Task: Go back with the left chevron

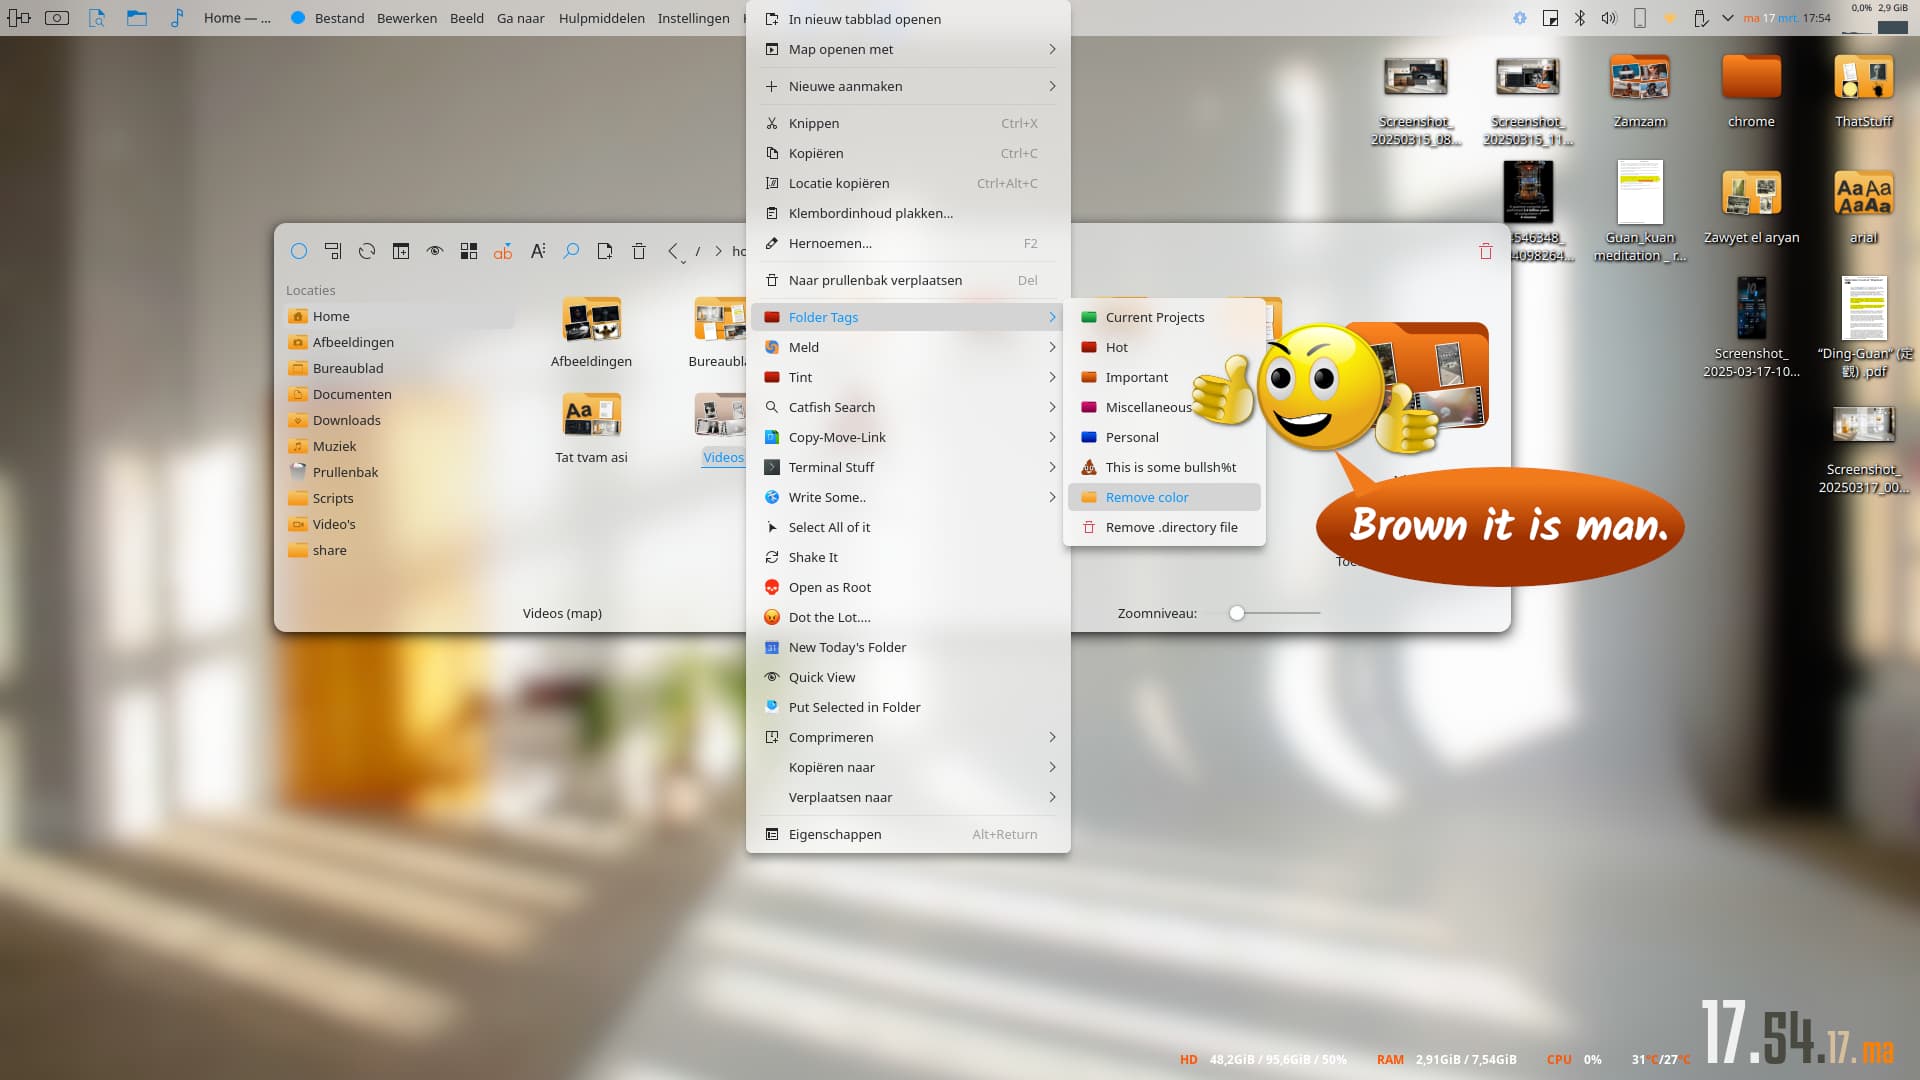Action: (x=673, y=251)
